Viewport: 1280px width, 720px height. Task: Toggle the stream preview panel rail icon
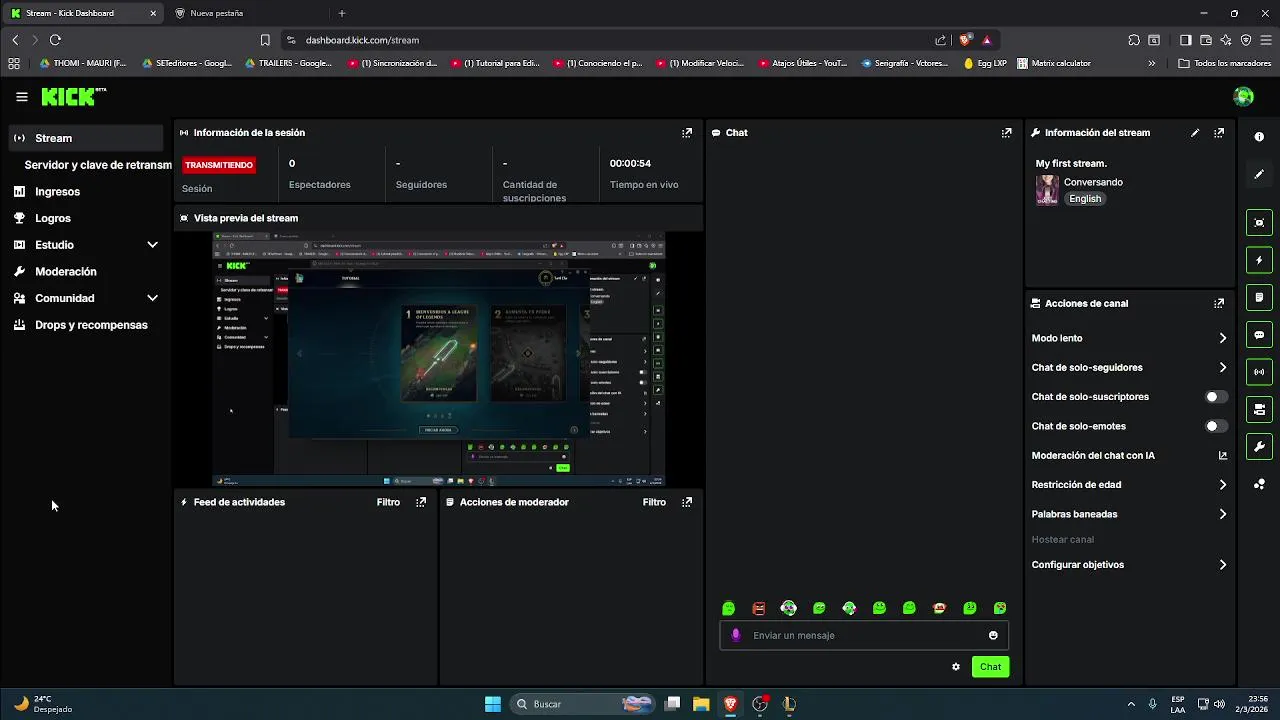coord(1259,222)
